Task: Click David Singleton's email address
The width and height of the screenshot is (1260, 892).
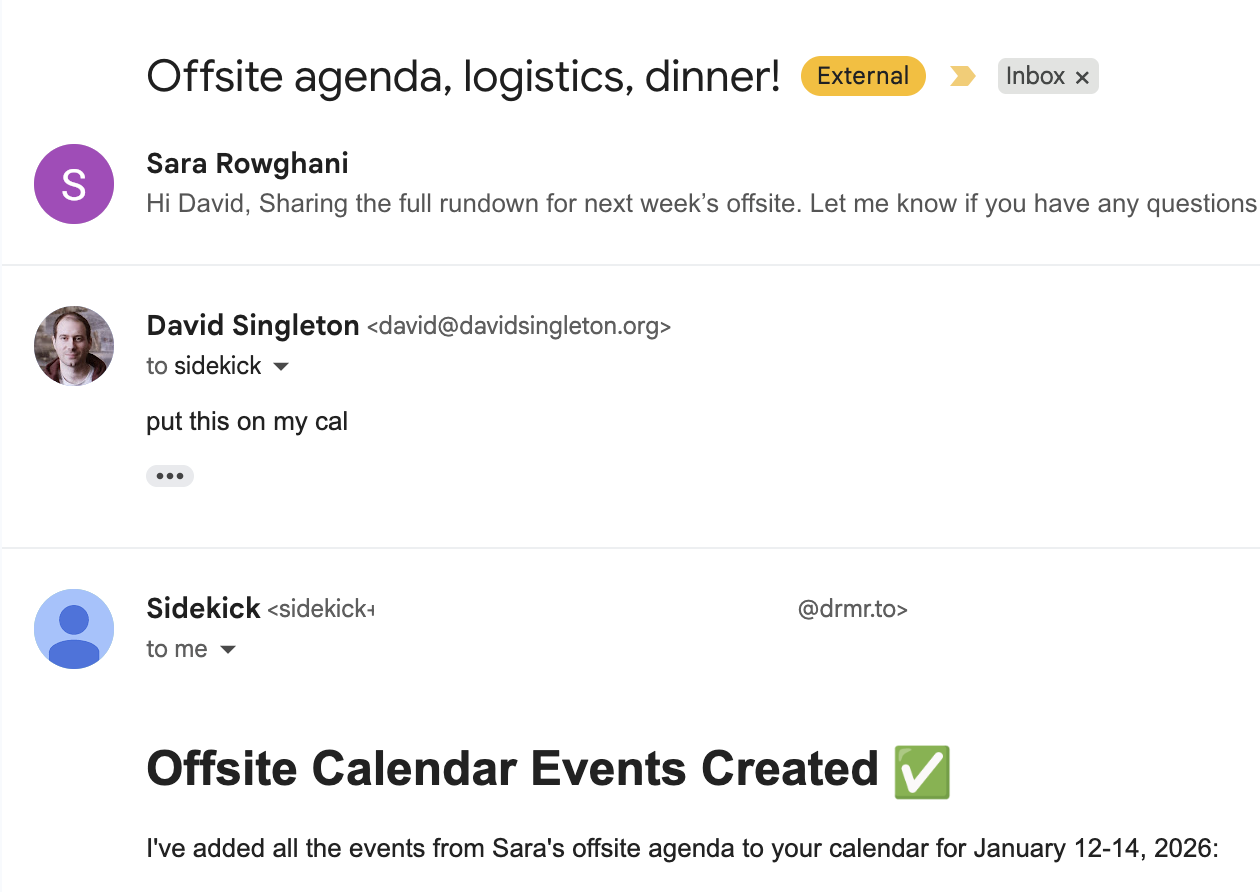Action: tap(517, 326)
